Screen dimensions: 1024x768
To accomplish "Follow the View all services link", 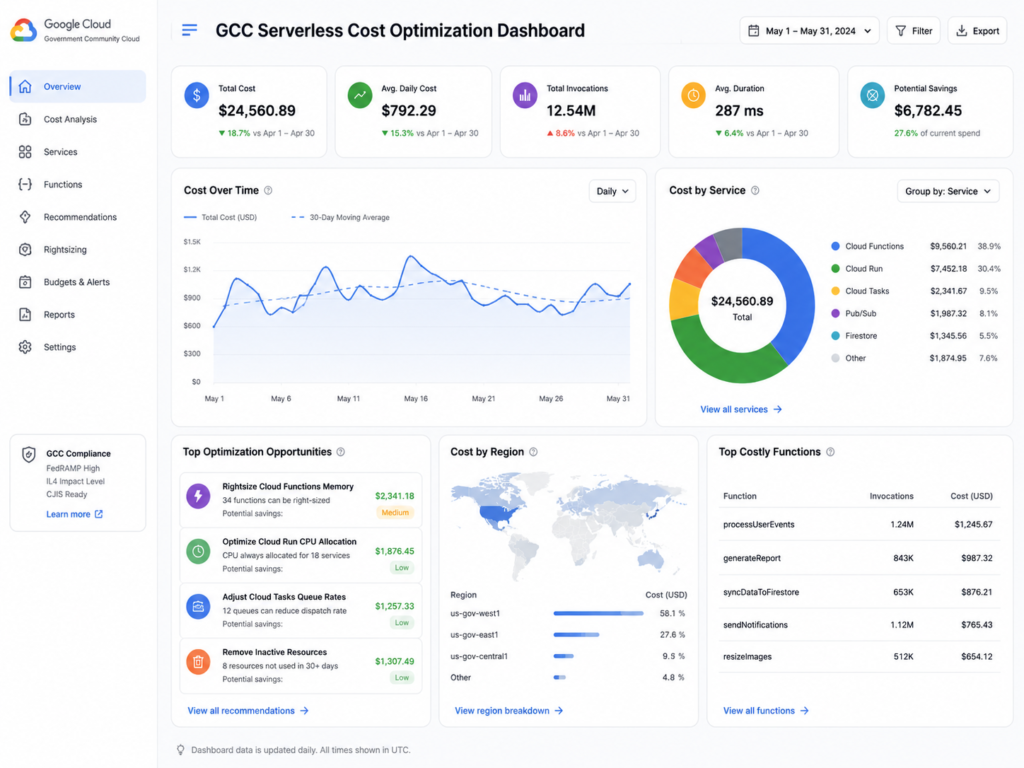I will [741, 409].
